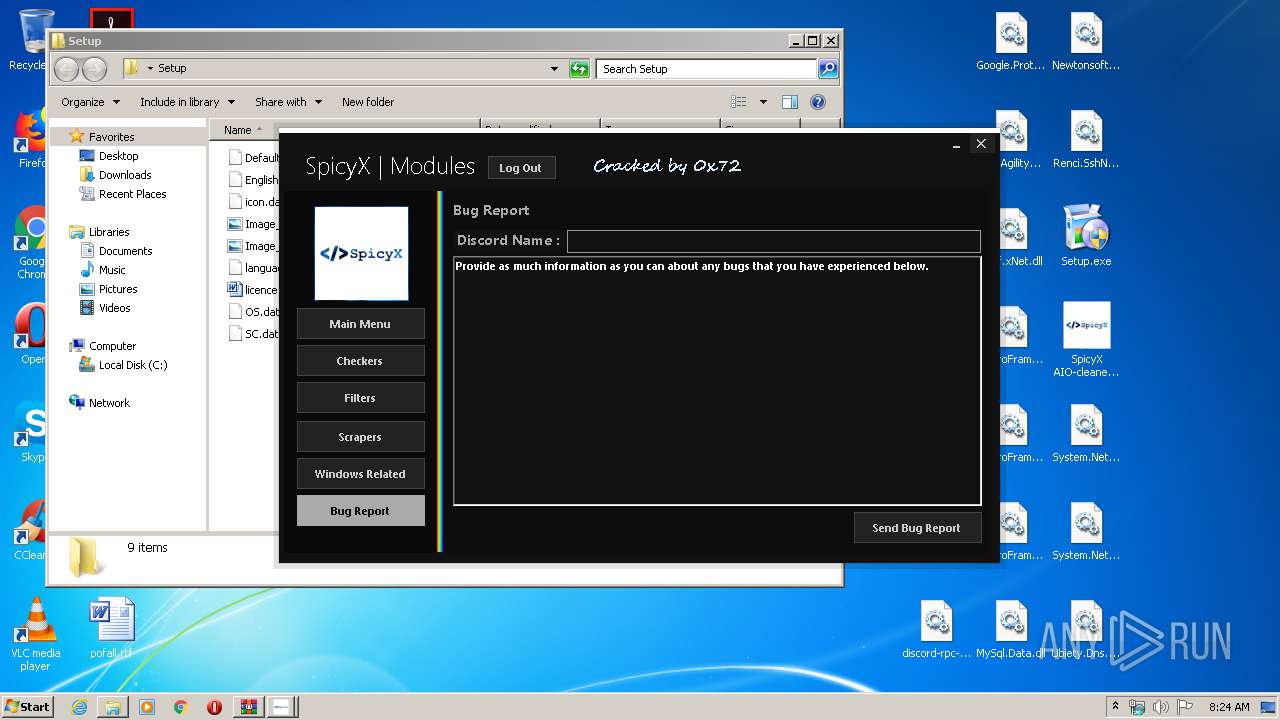The width and height of the screenshot is (1280, 720).
Task: Open the Documents library
Action: (x=125, y=251)
